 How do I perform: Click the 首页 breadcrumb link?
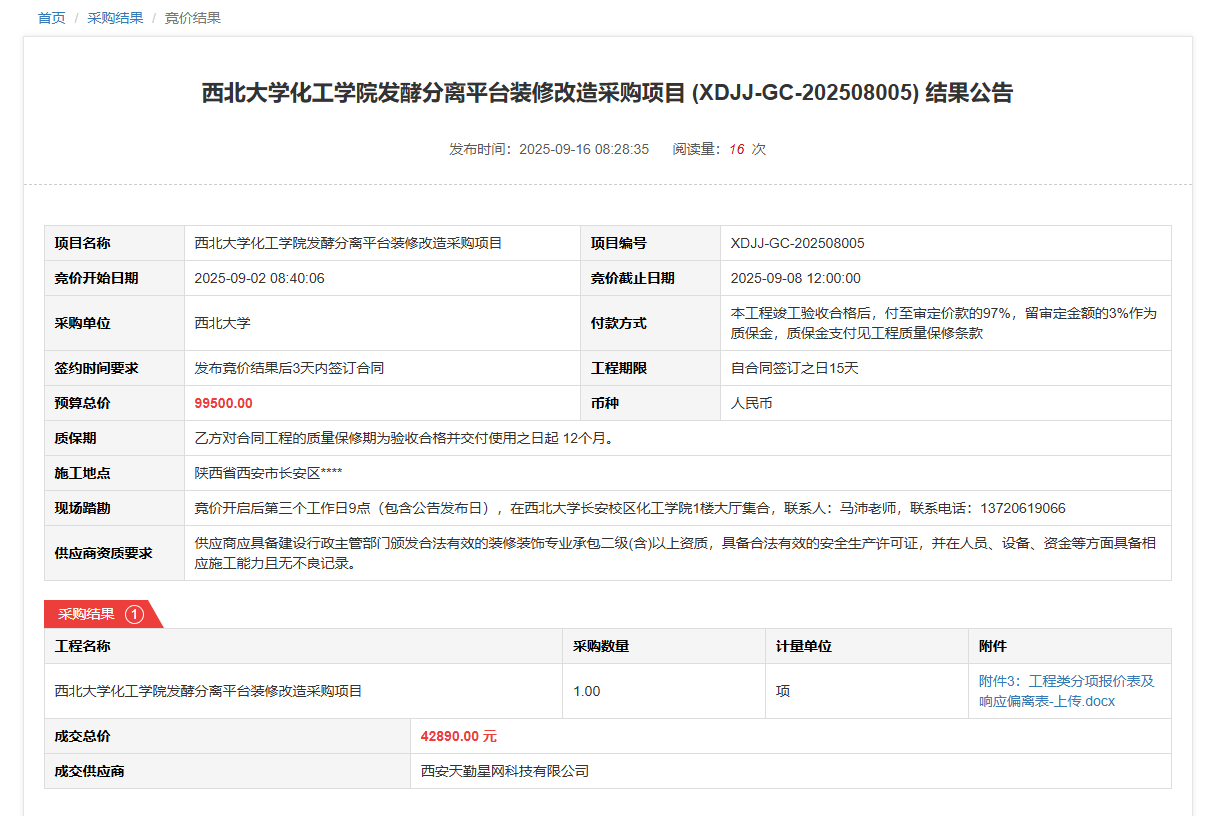(x=51, y=18)
